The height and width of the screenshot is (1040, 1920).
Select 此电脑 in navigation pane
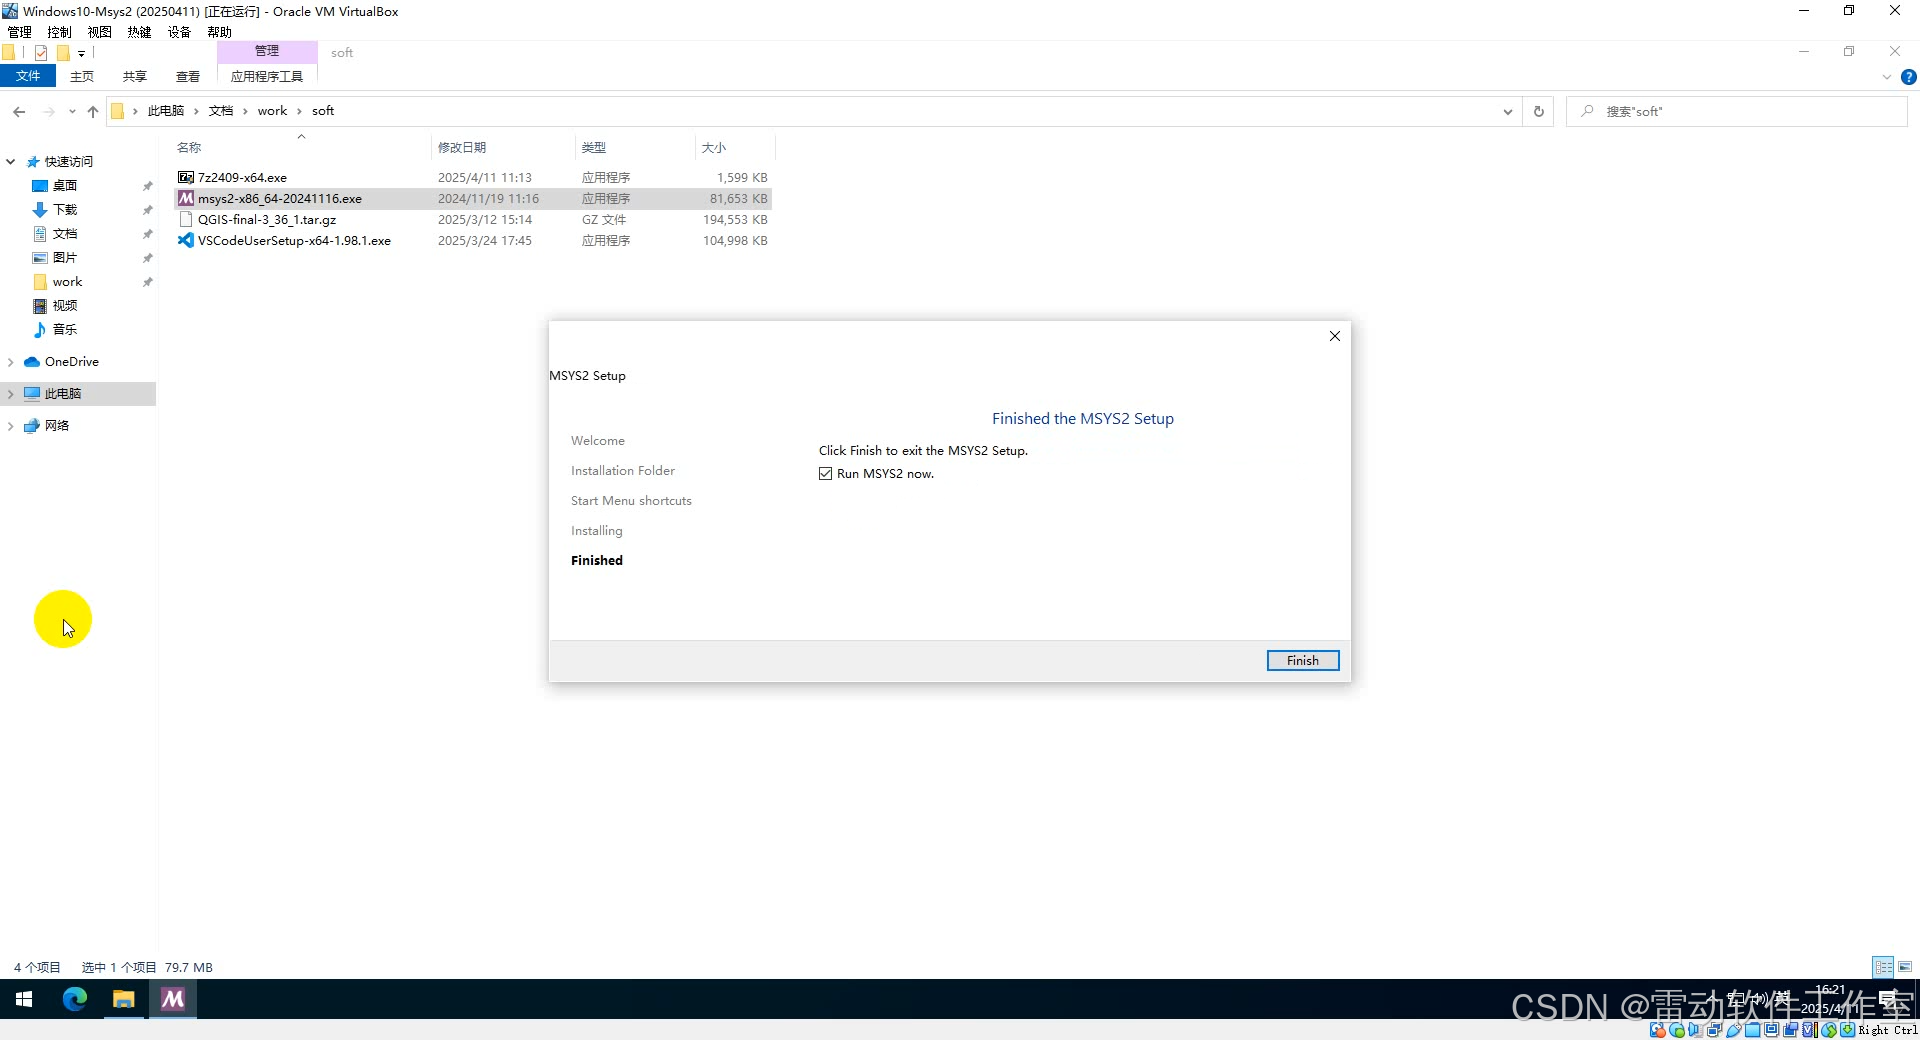click(x=62, y=394)
